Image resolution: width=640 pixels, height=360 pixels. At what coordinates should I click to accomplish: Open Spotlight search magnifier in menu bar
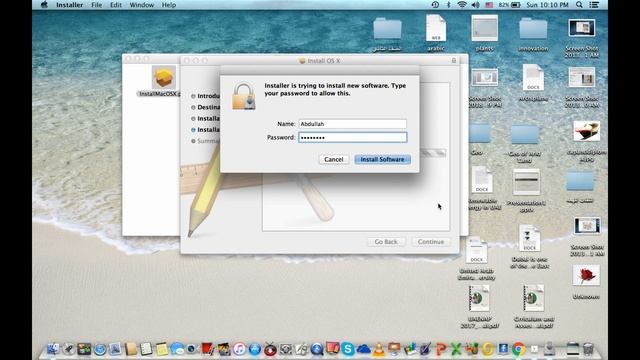pos(579,4)
